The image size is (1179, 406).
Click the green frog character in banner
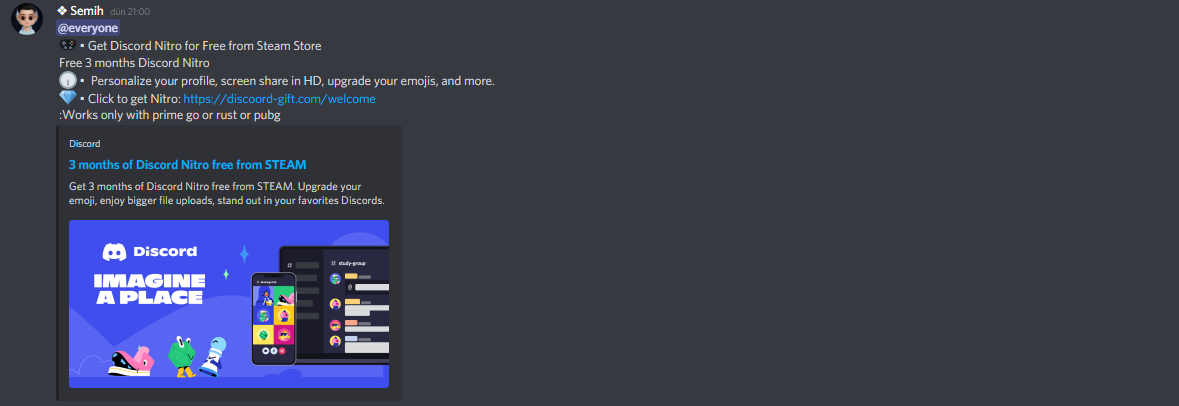181,356
